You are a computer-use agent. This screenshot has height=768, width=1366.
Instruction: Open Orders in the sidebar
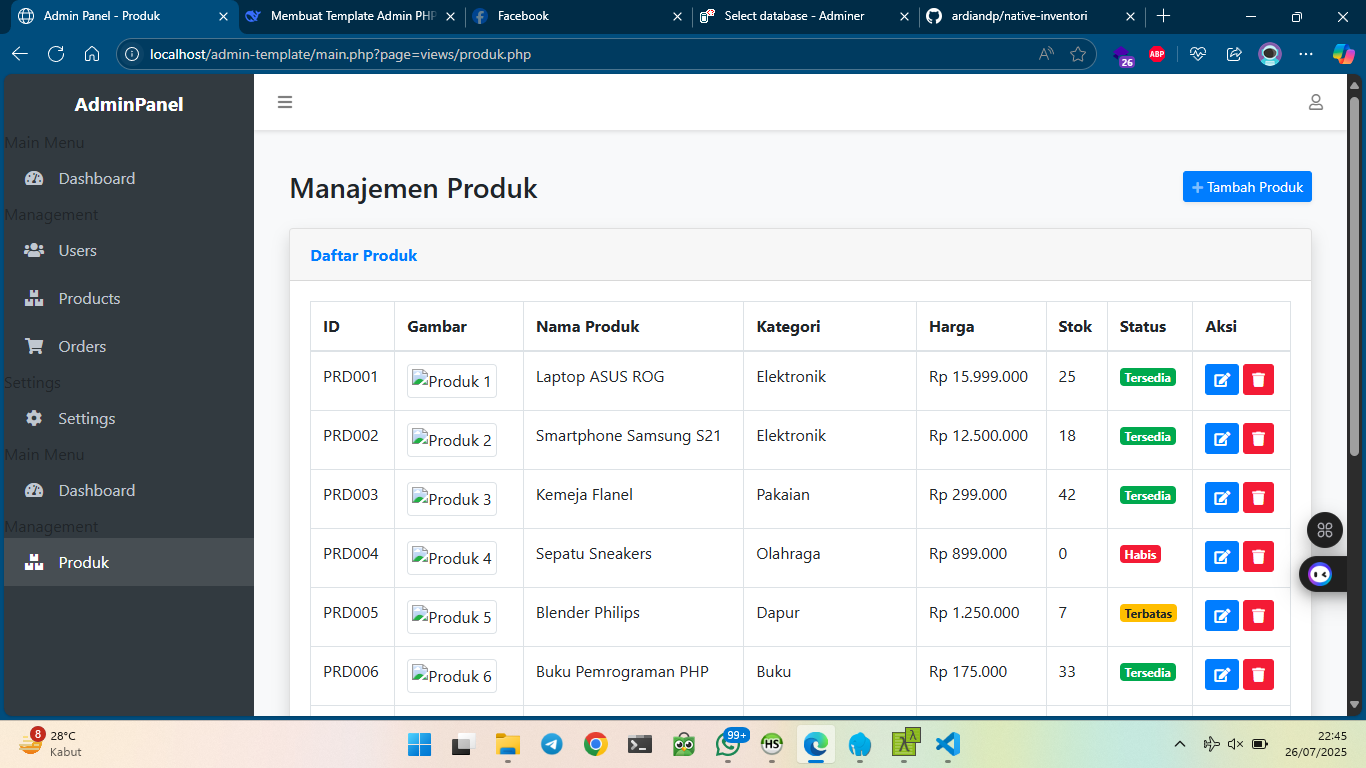(127, 346)
